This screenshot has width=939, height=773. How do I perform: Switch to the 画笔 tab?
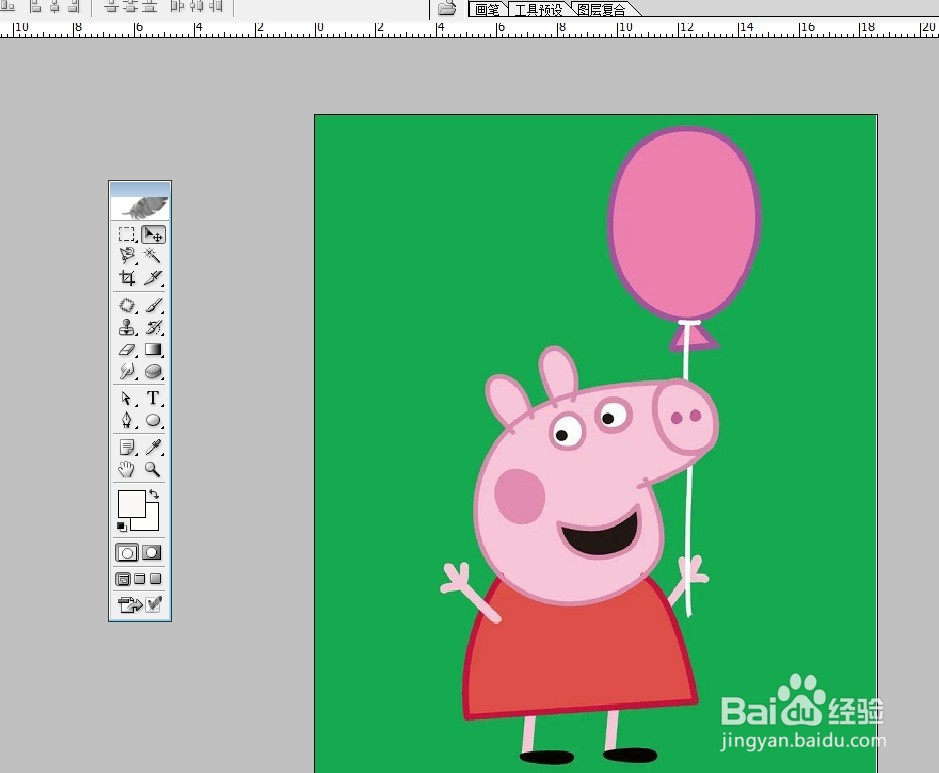pos(487,10)
